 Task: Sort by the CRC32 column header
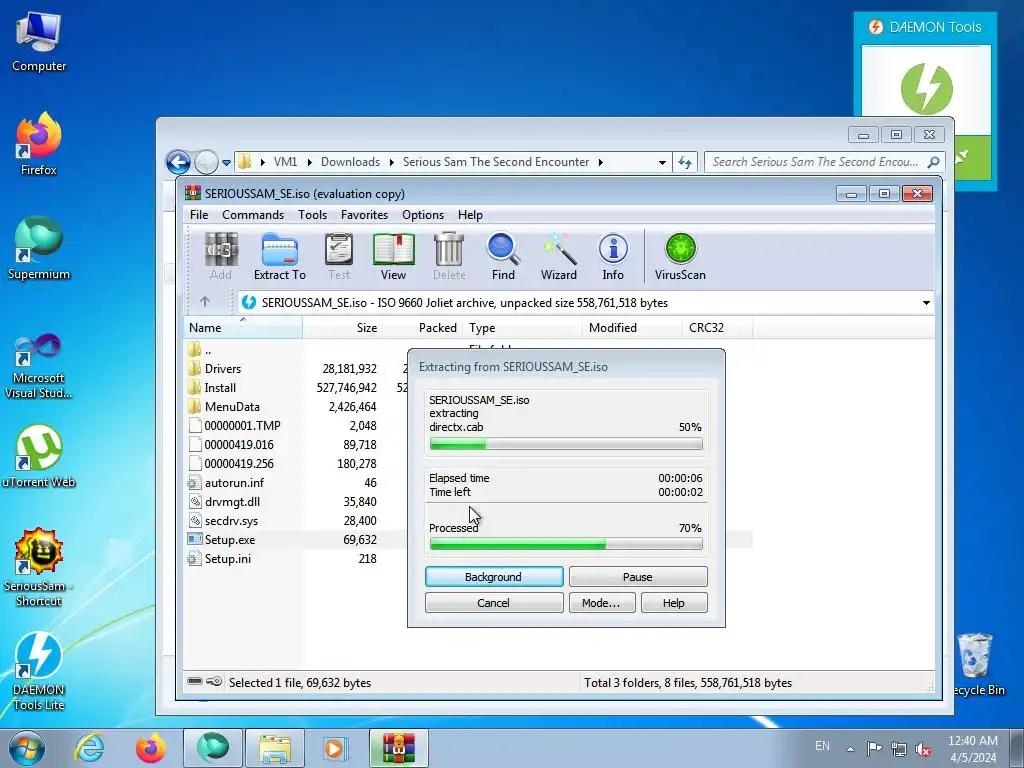click(x=716, y=328)
